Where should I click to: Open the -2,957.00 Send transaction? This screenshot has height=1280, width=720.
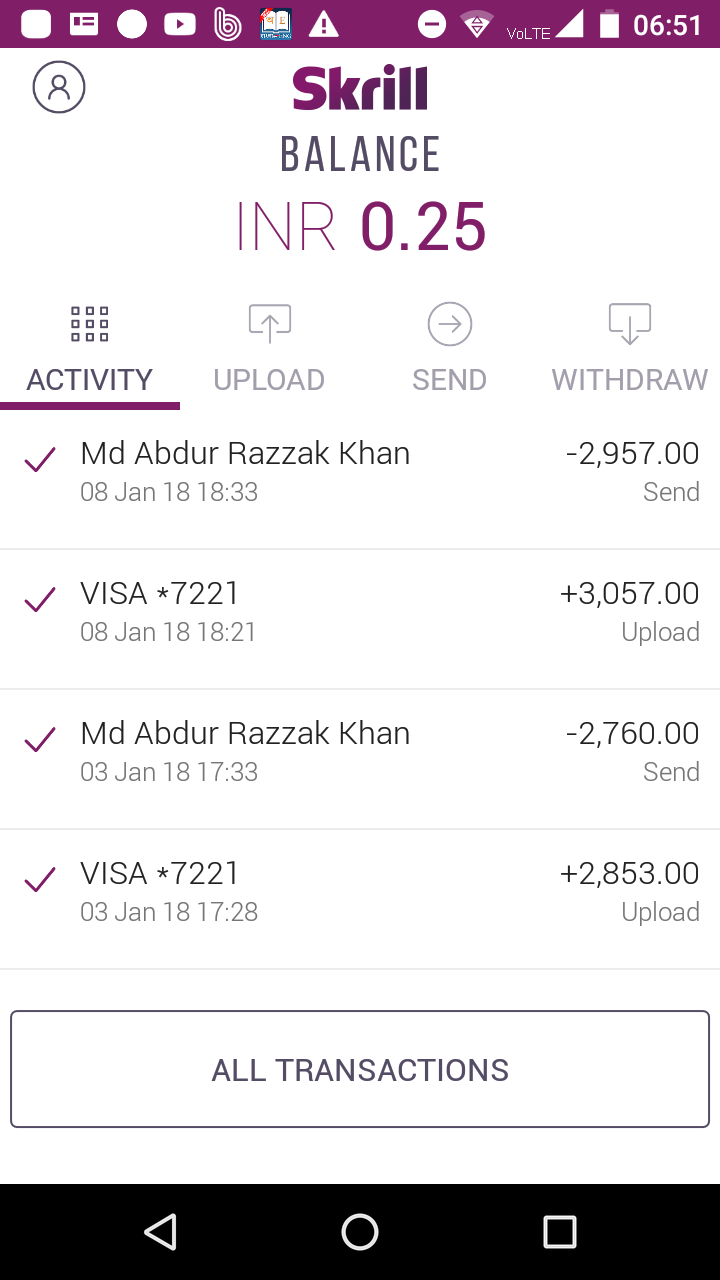tap(360, 472)
